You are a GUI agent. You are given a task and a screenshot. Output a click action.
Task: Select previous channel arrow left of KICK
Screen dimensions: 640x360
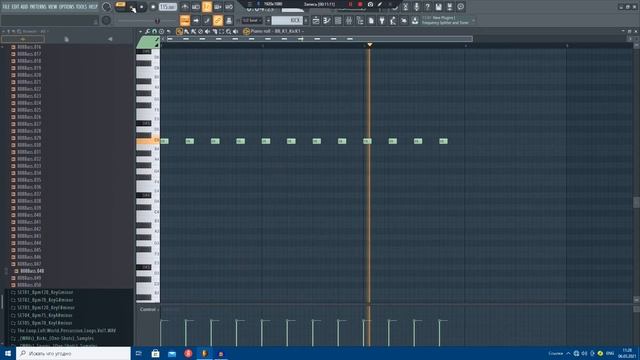268,20
